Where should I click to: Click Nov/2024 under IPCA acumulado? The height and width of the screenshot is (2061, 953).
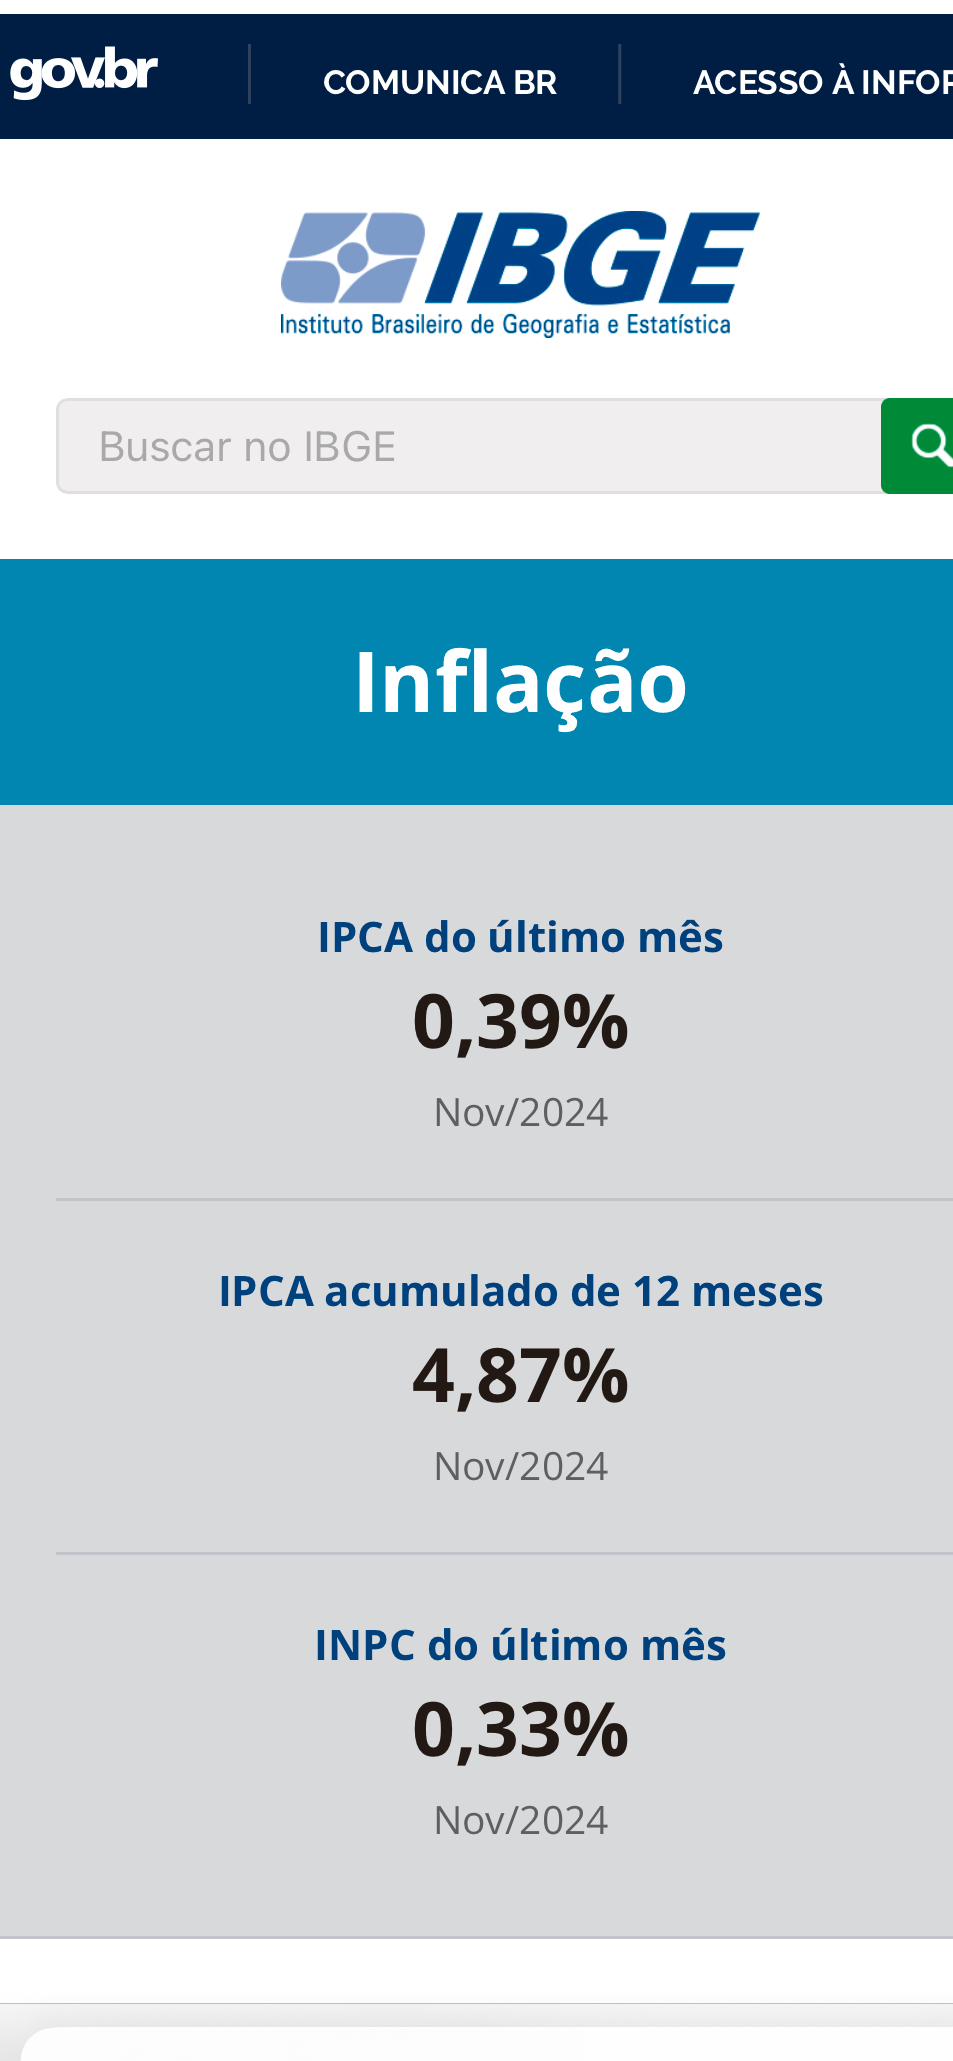click(x=520, y=1467)
